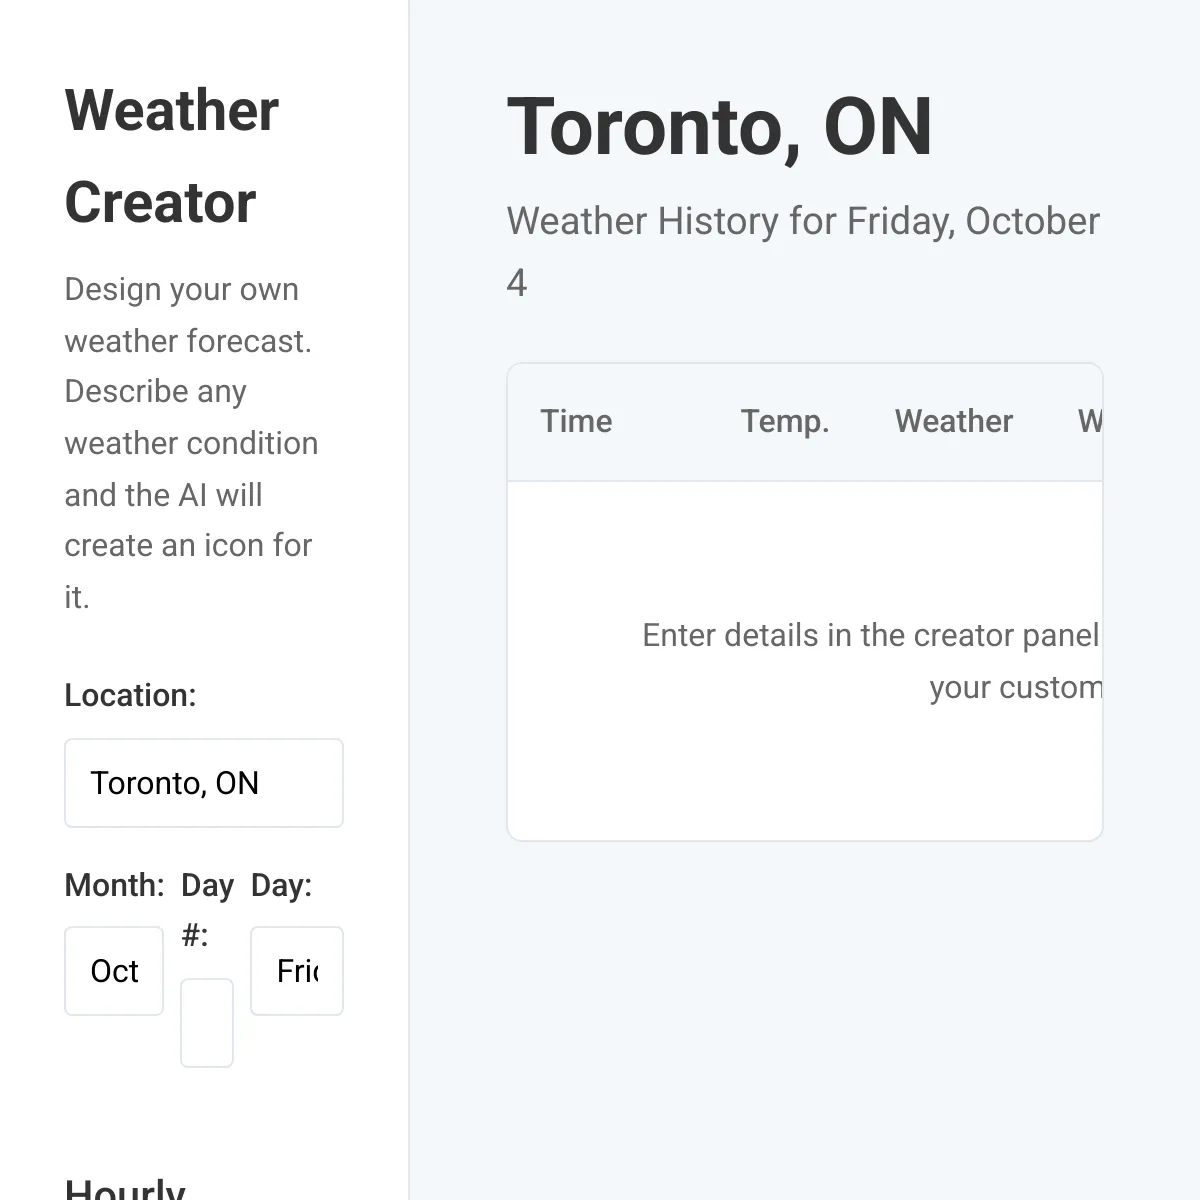Viewport: 1200px width, 1200px height.
Task: Click the date number 4 under the subtitle
Action: [516, 283]
